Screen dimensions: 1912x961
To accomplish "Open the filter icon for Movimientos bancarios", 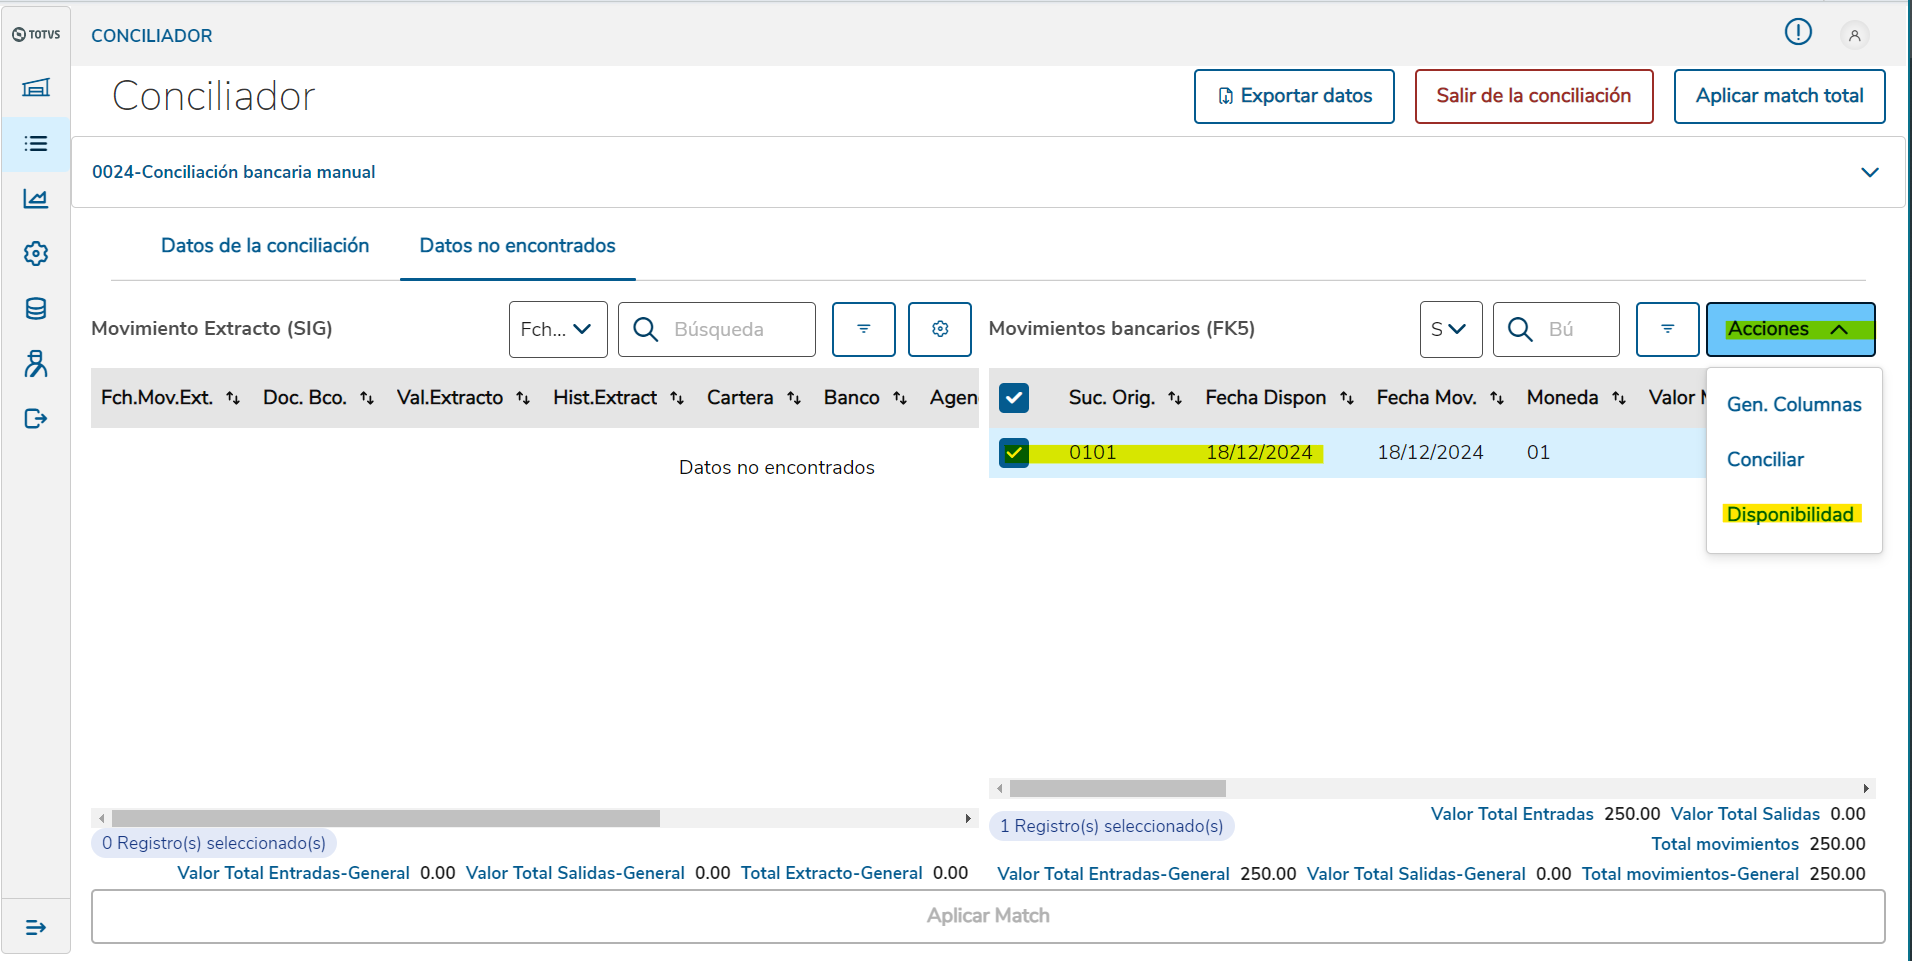I will tap(1667, 329).
